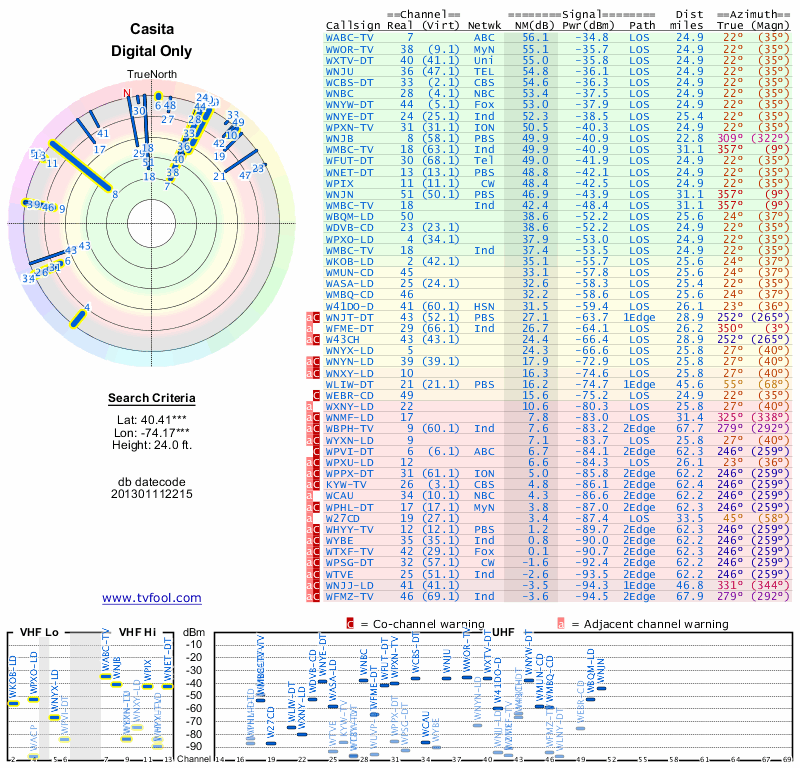The image size is (800, 768).
Task: Click the UHF spectrum chart label
Action: [503, 632]
